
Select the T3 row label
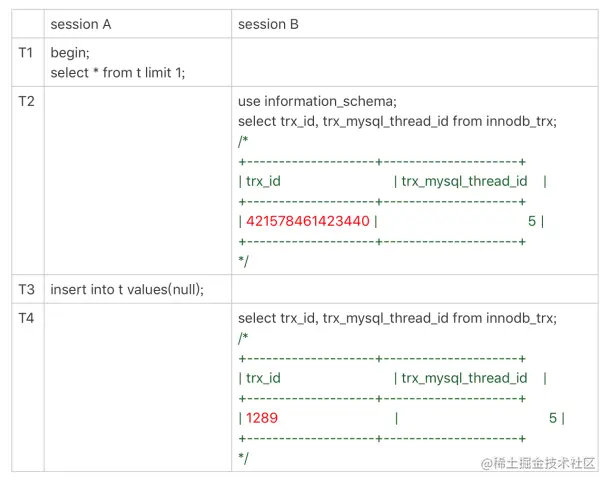tap(26, 289)
